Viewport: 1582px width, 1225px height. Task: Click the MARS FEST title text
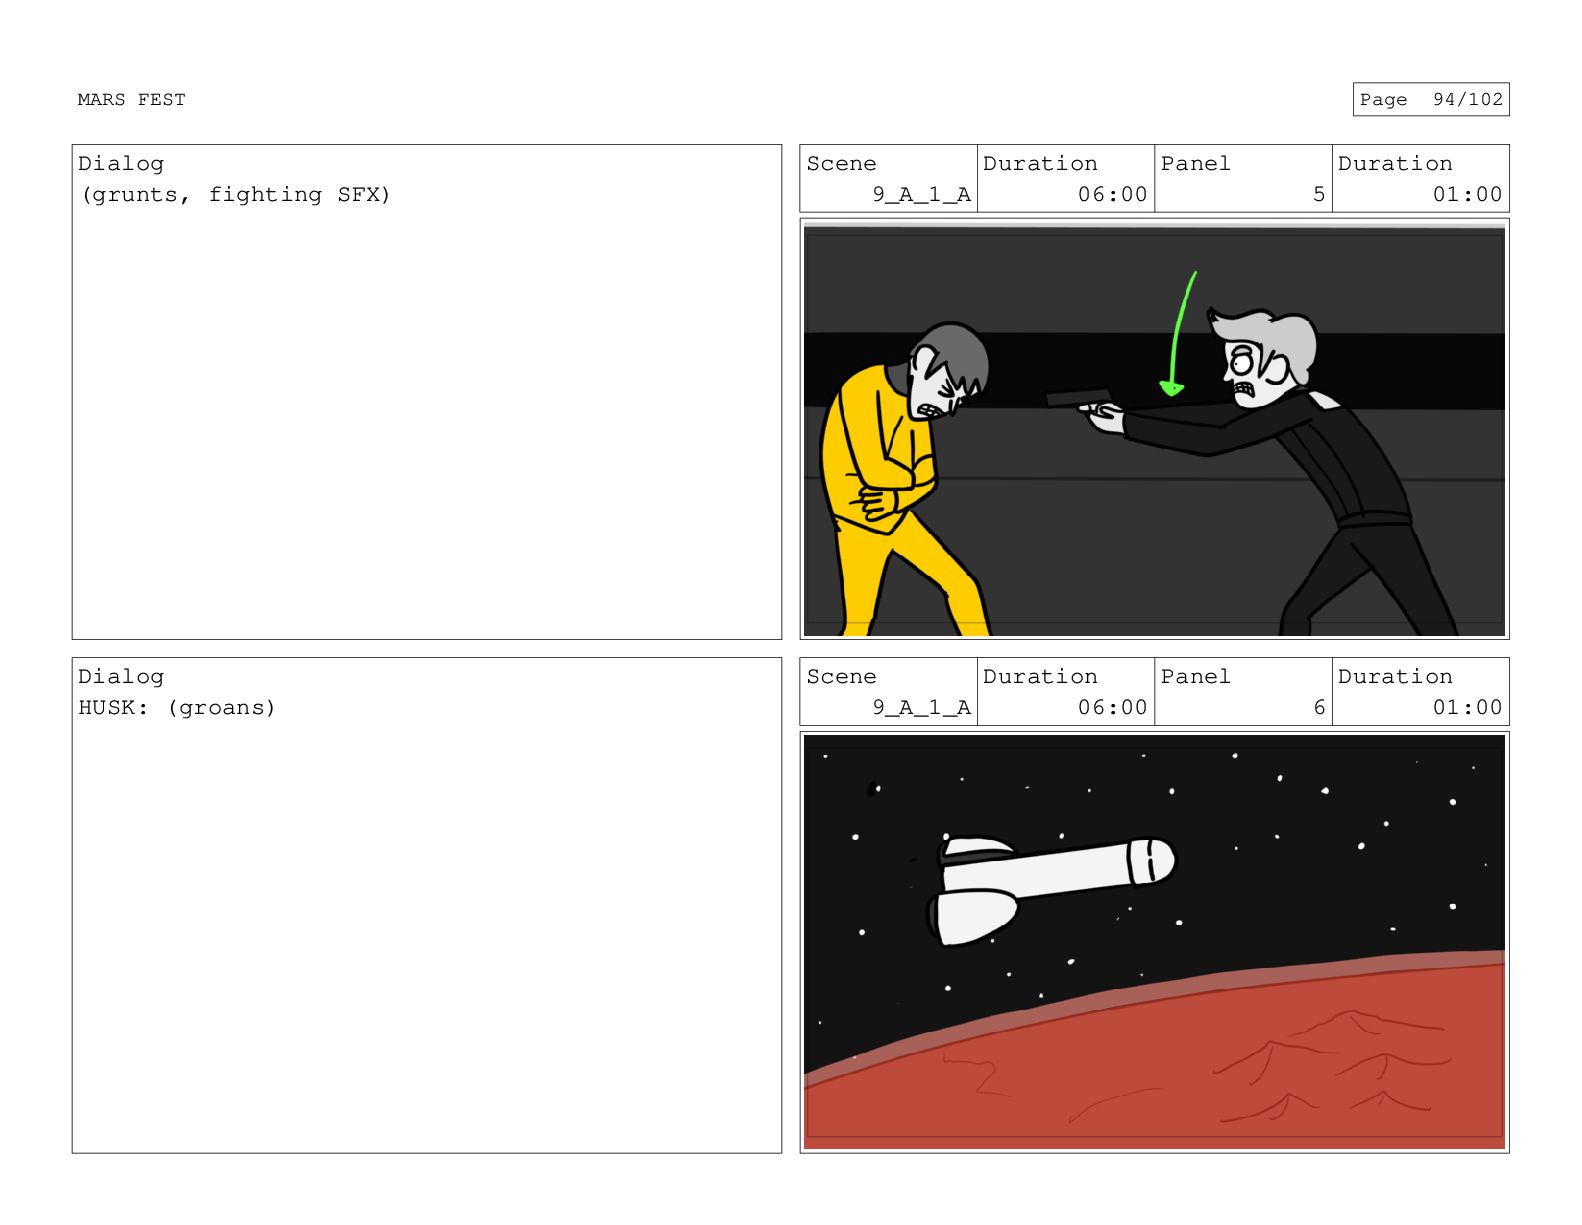pos(131,100)
